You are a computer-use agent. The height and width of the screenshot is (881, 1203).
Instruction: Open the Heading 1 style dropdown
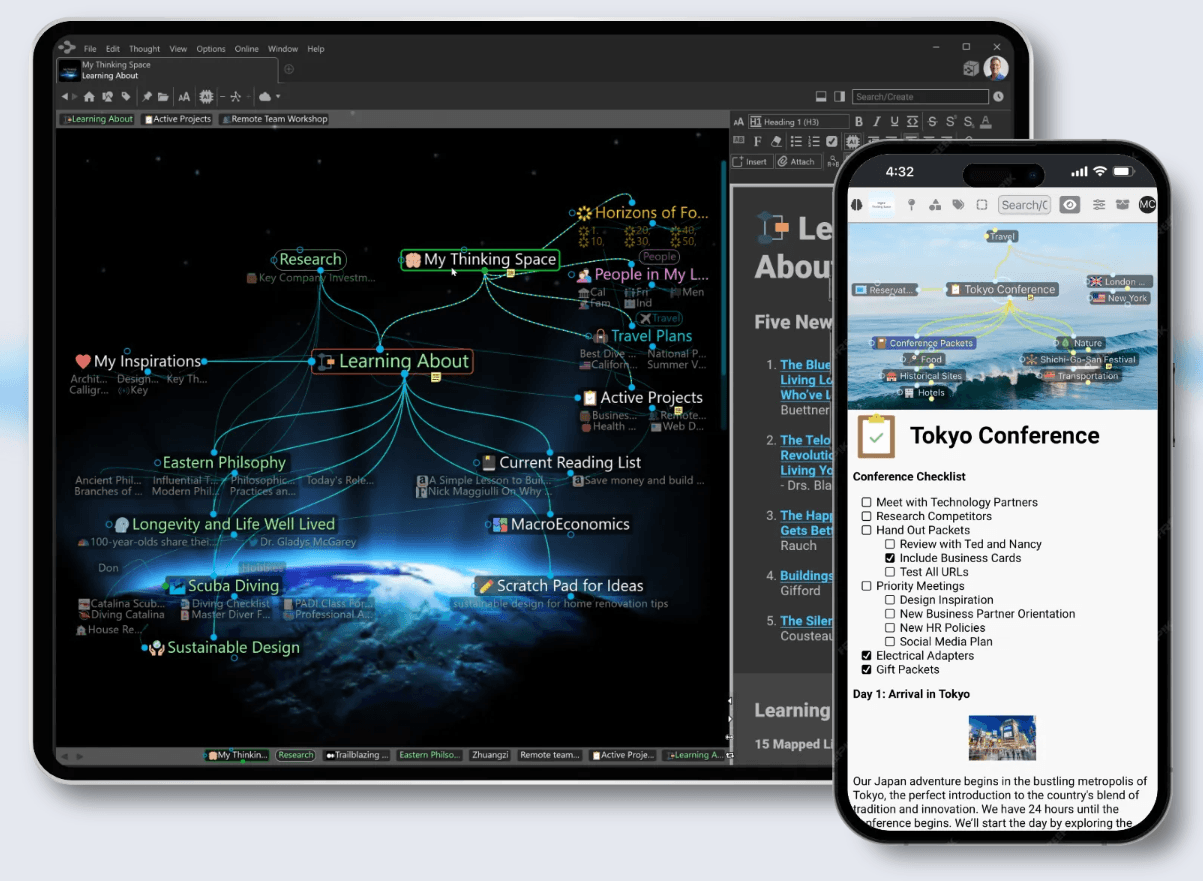(x=799, y=122)
